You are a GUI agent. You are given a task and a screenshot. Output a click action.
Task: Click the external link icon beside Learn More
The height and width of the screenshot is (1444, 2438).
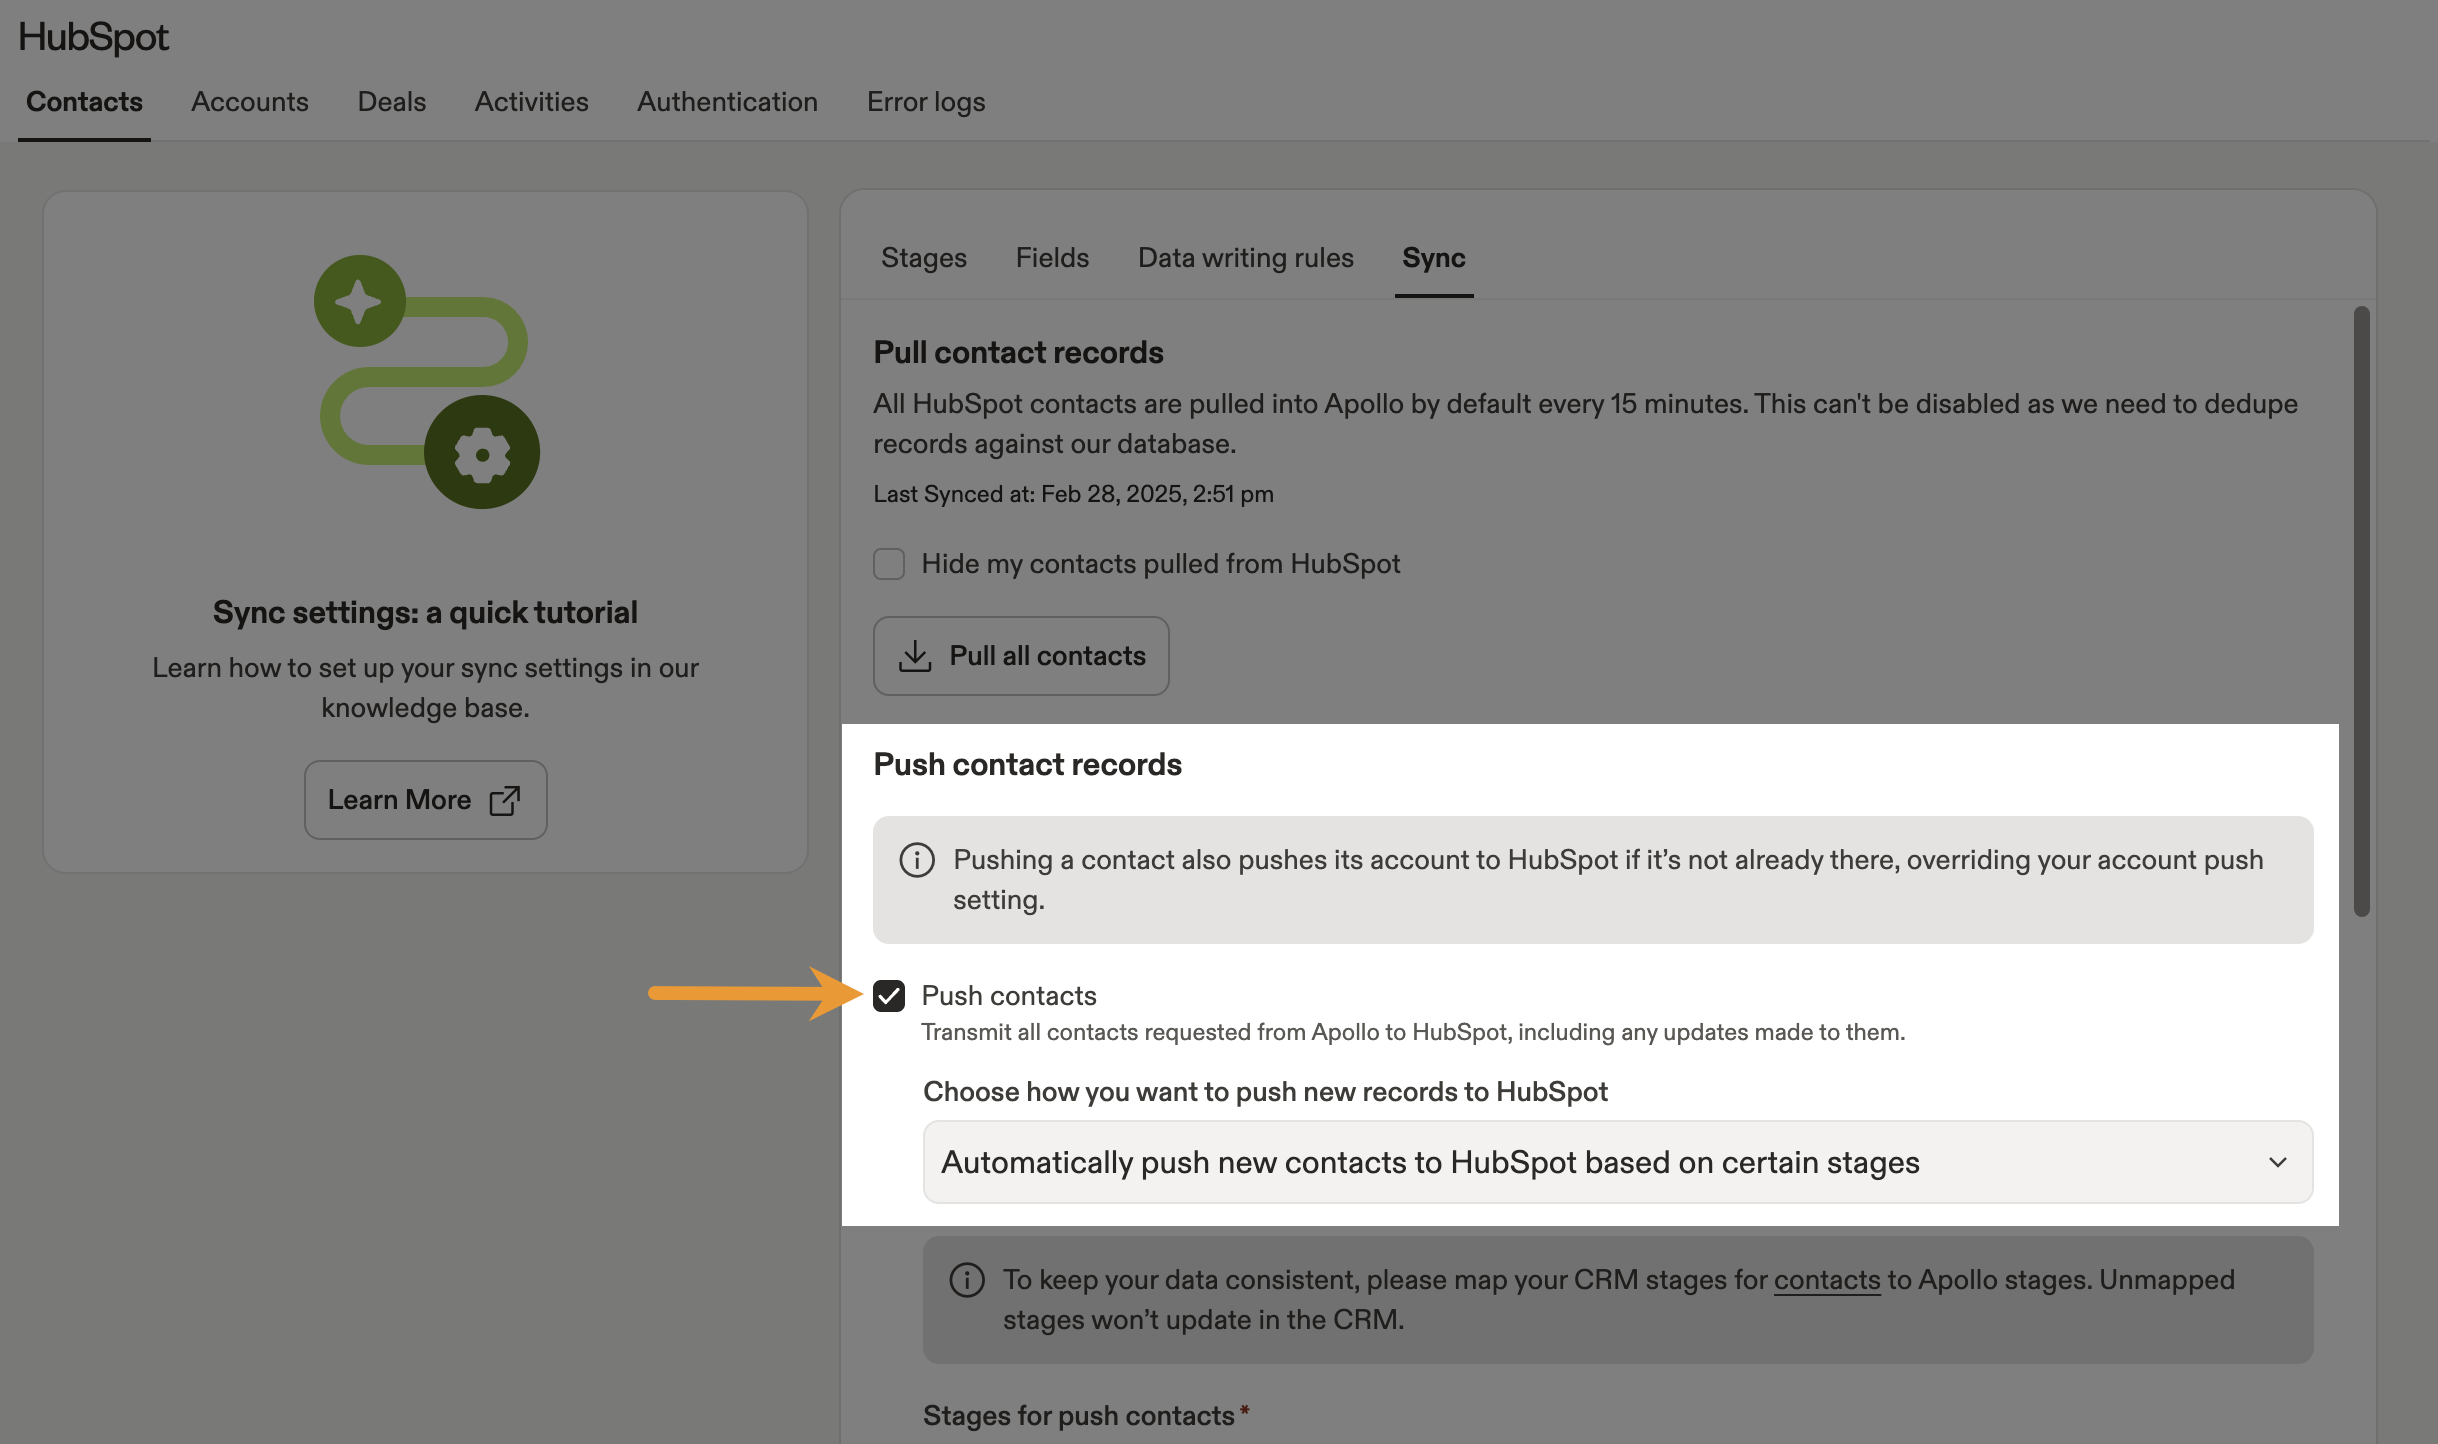(x=505, y=800)
